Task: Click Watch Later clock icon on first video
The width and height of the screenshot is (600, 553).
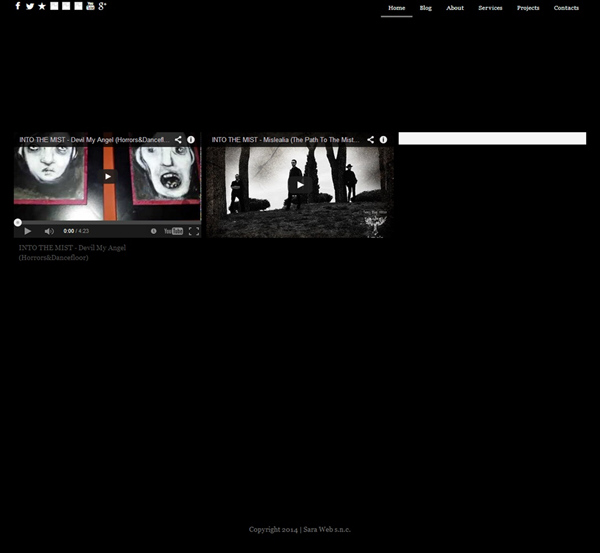Action: (x=153, y=231)
